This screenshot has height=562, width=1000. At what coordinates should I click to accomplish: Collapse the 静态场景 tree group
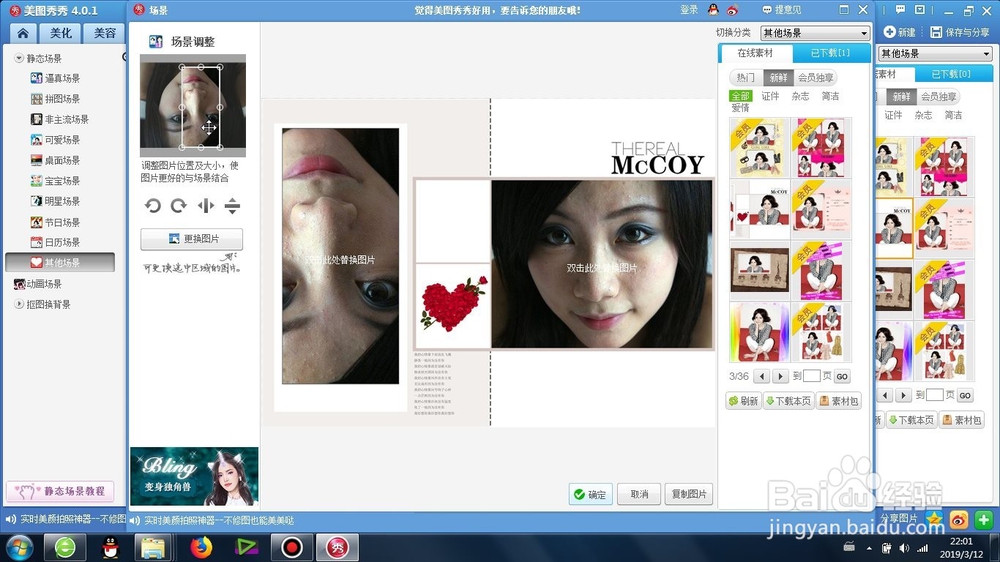point(19,58)
